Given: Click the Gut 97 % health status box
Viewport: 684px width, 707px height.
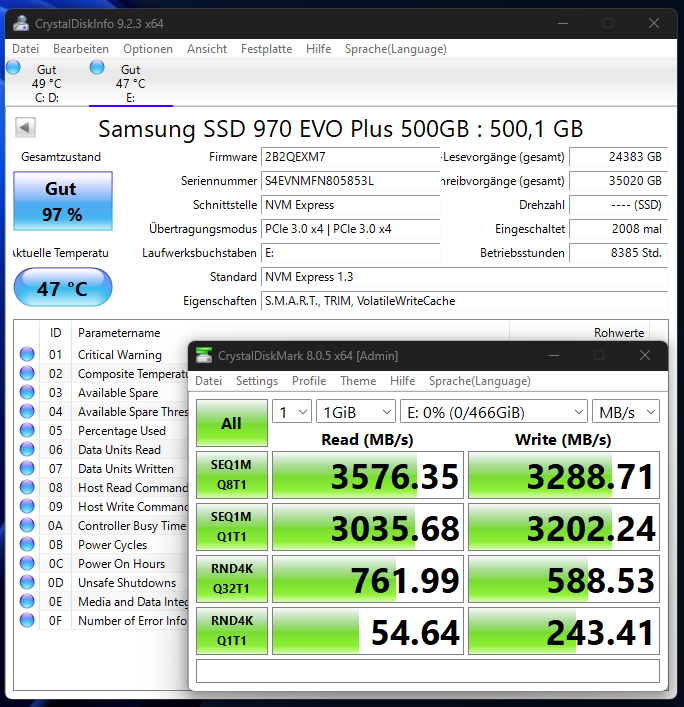Looking at the screenshot, I should click(63, 201).
